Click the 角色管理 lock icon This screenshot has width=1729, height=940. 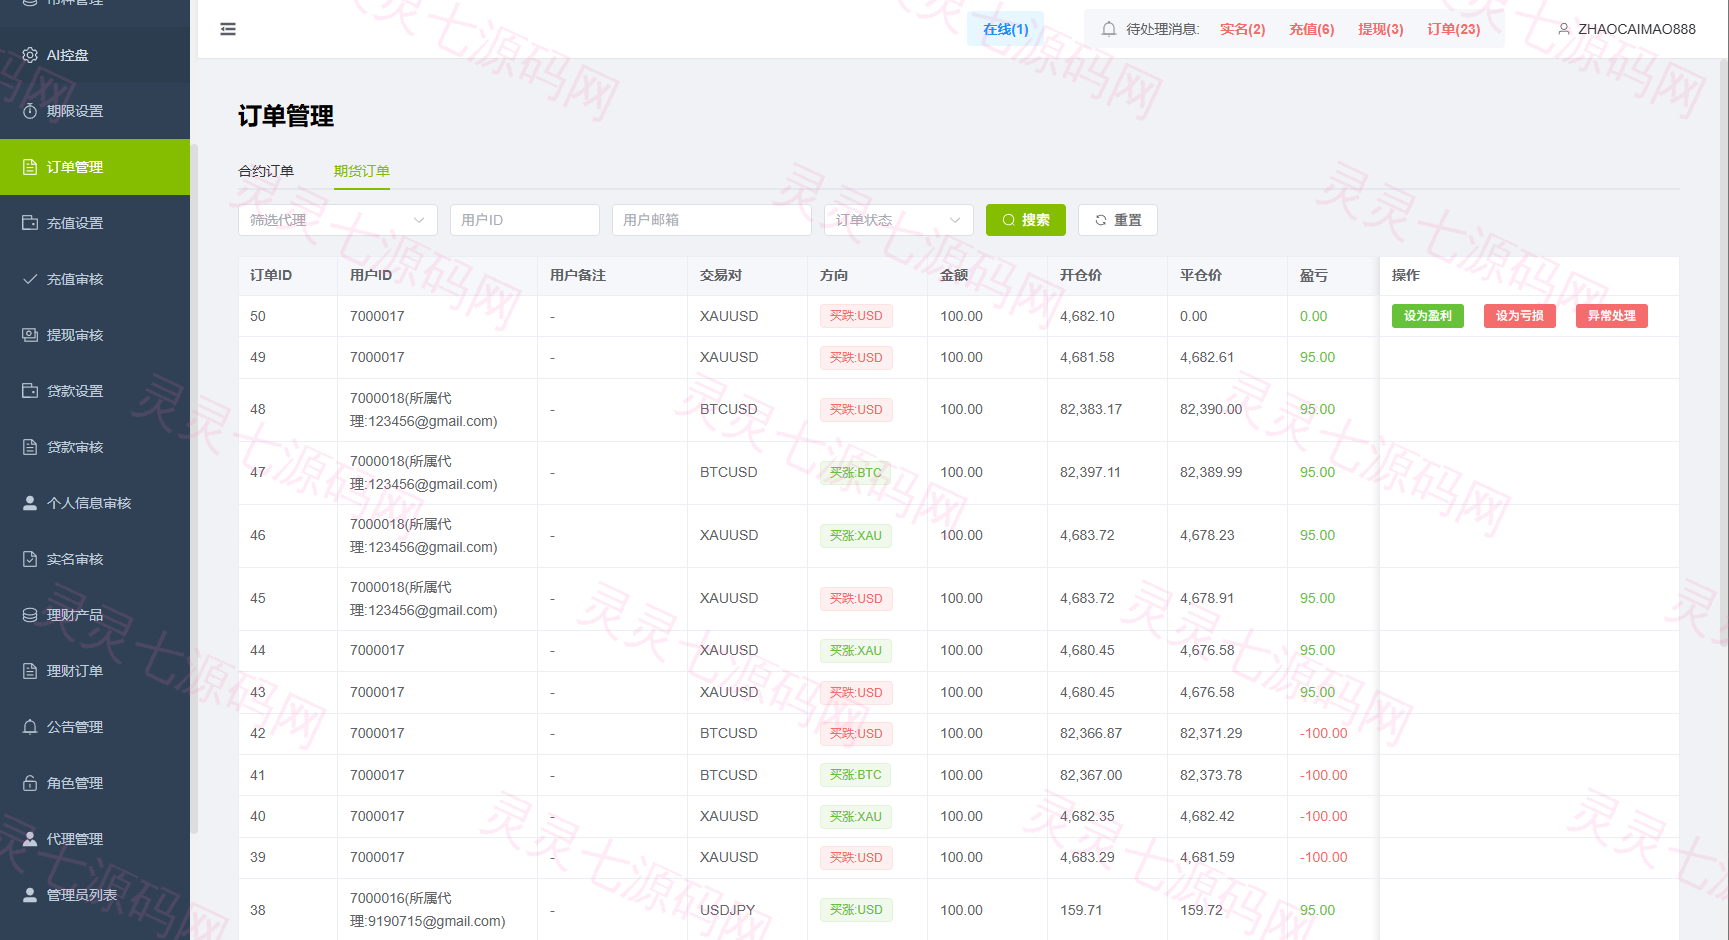tap(30, 783)
